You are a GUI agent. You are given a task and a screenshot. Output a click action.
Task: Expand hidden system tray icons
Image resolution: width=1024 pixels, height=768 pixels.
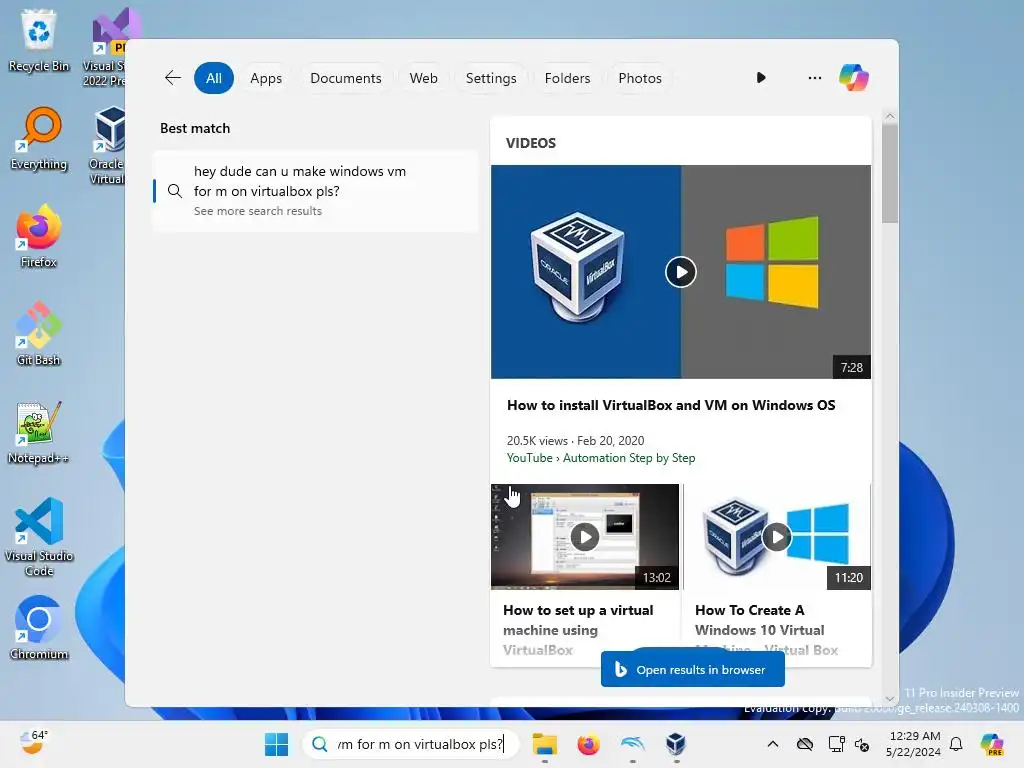click(x=773, y=744)
